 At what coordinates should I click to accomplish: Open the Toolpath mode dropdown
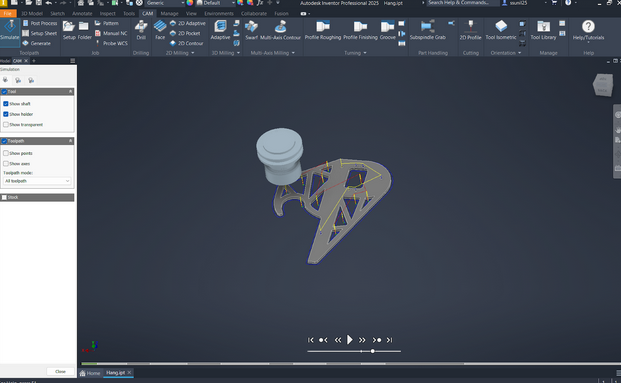click(37, 181)
